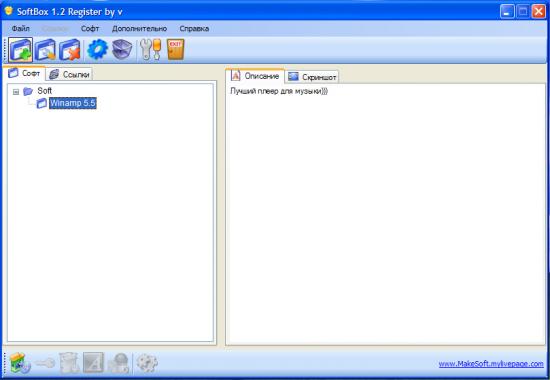Click the green software box icon at bottom
This screenshot has height=380, width=550.
click(x=20, y=363)
